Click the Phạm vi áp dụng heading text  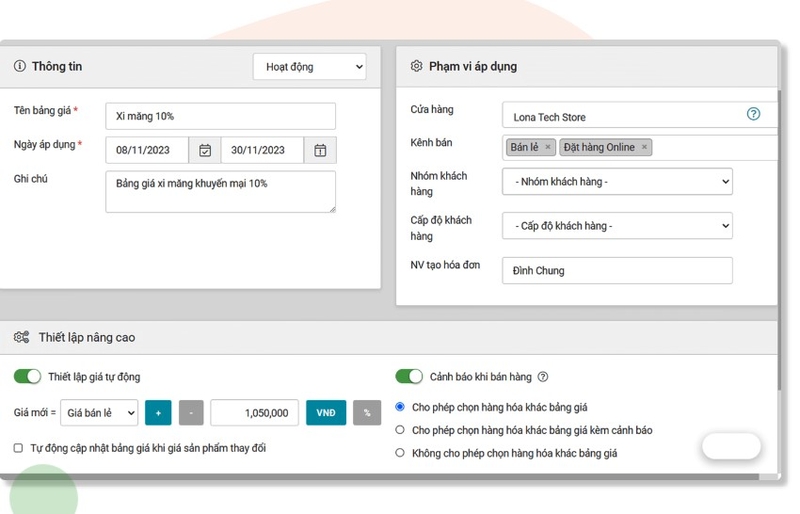click(473, 66)
